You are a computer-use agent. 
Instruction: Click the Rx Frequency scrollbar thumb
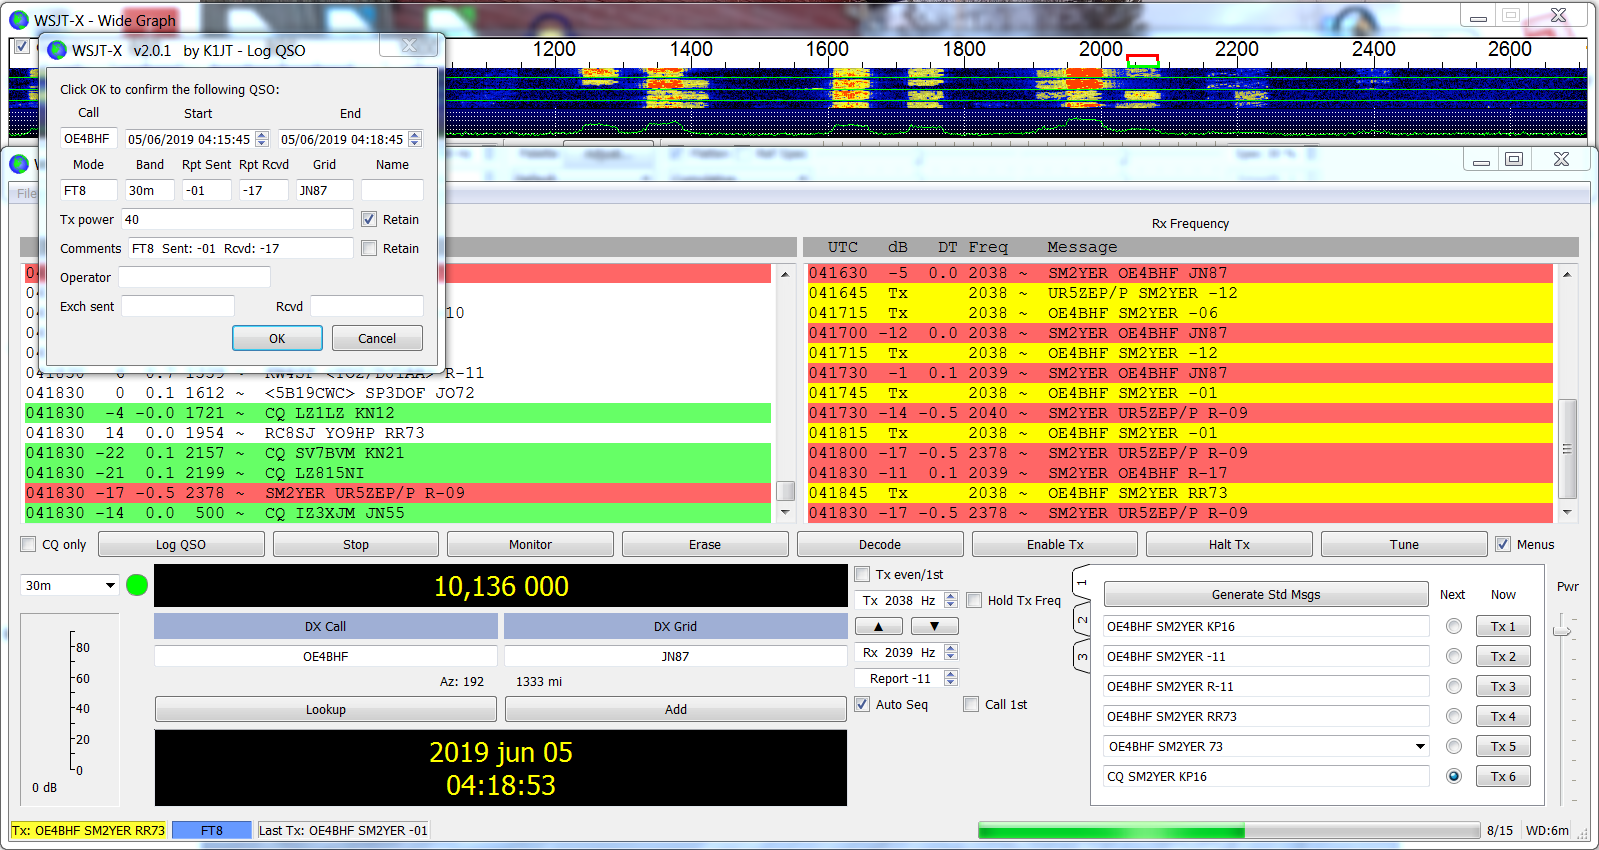pos(1567,448)
